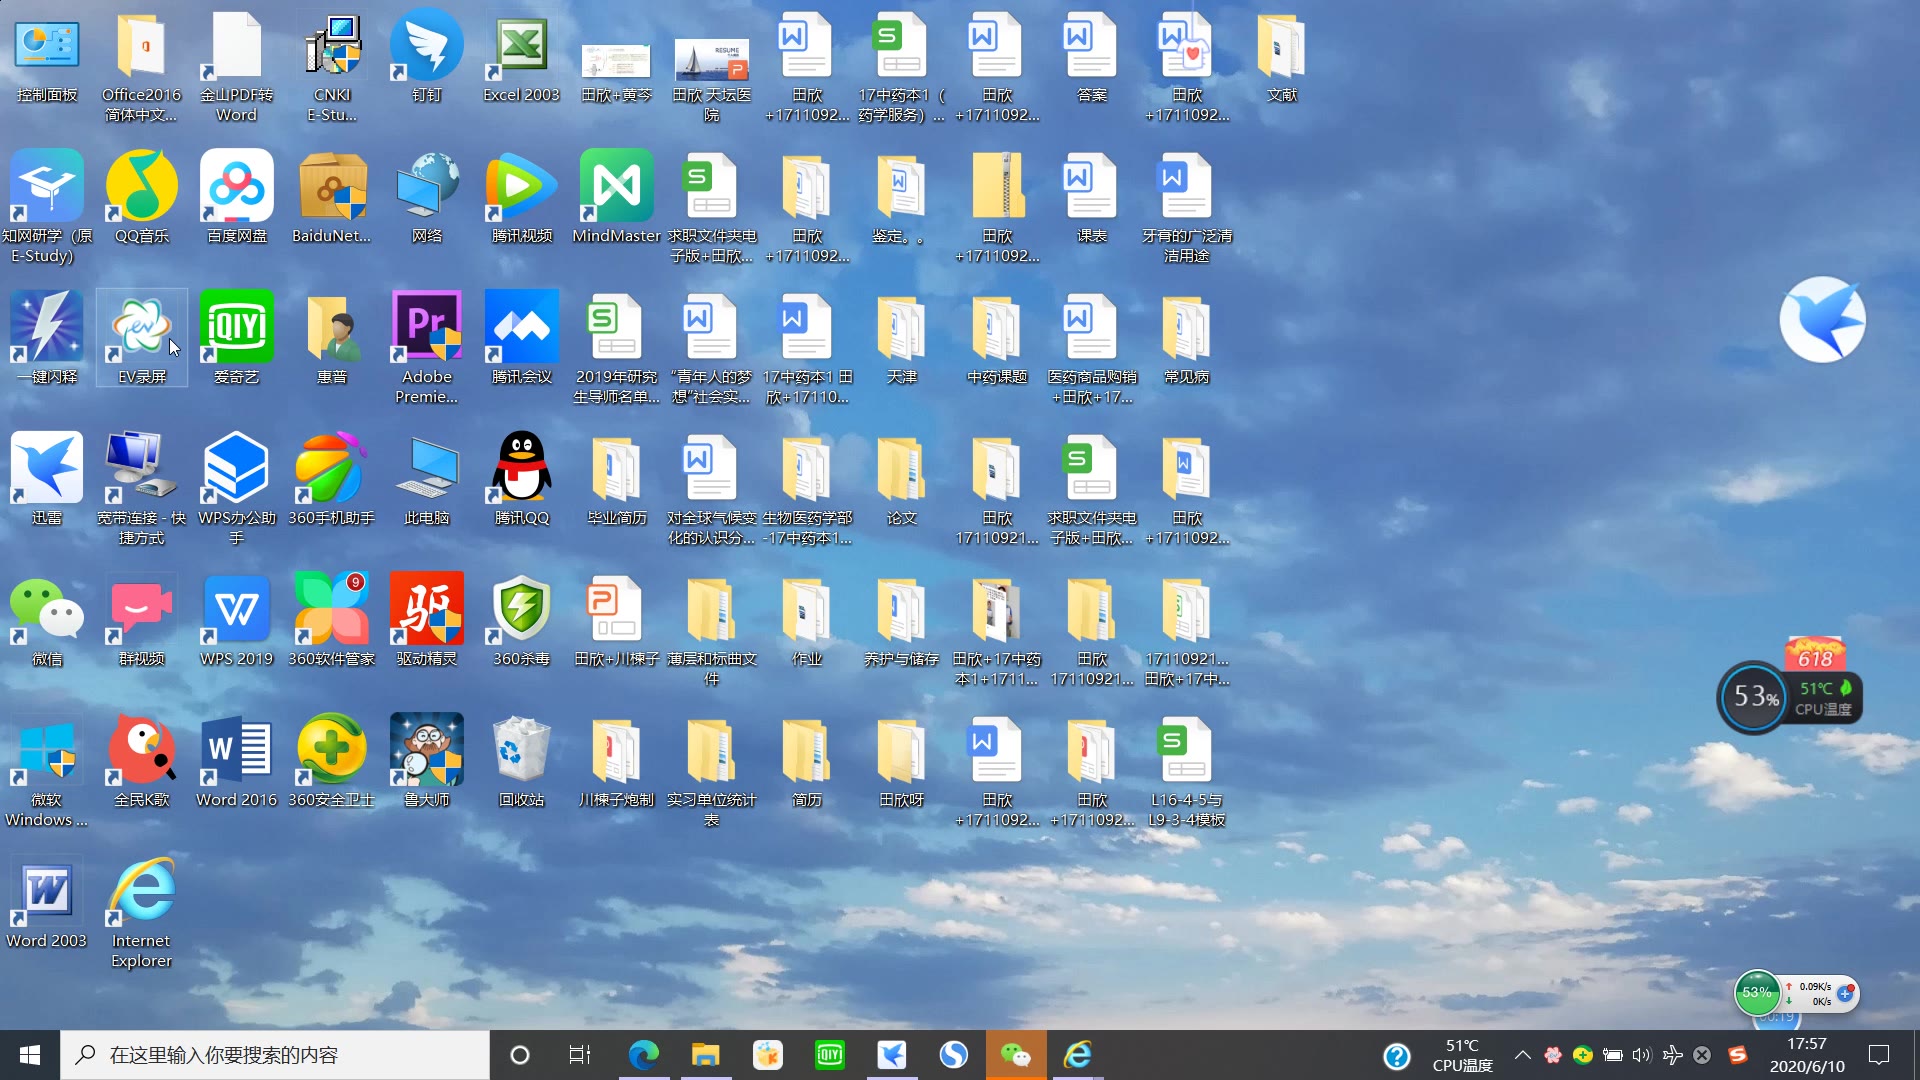Open the 简历 folder

pyautogui.click(x=807, y=762)
